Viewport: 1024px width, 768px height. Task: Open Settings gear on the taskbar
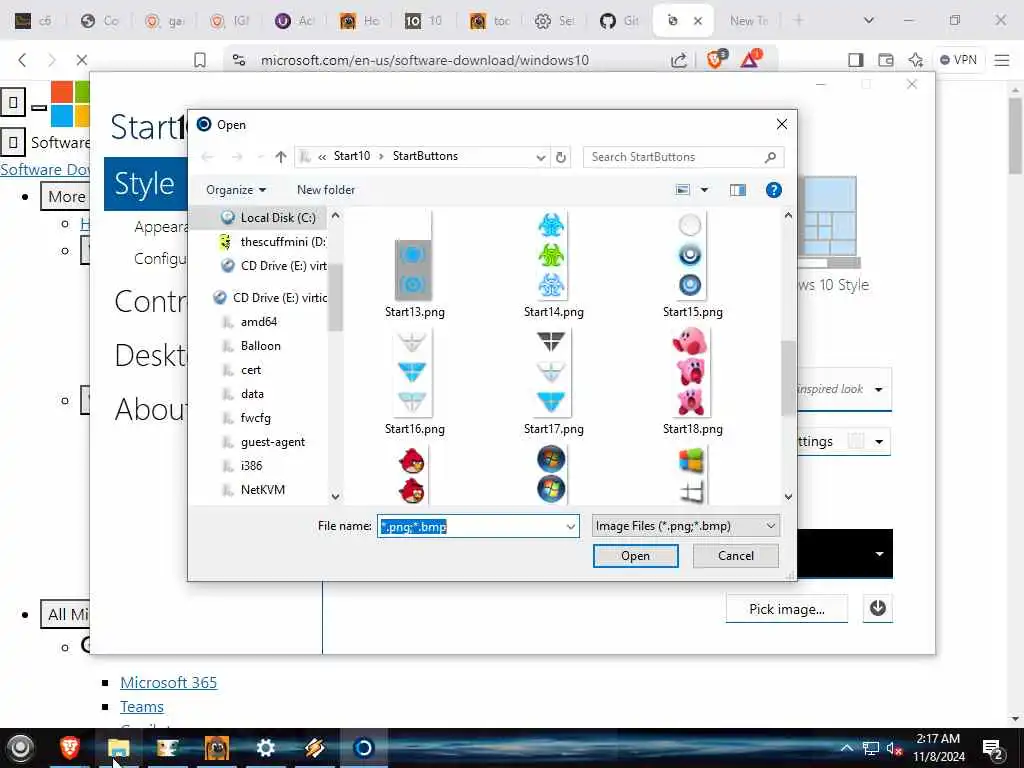point(265,748)
